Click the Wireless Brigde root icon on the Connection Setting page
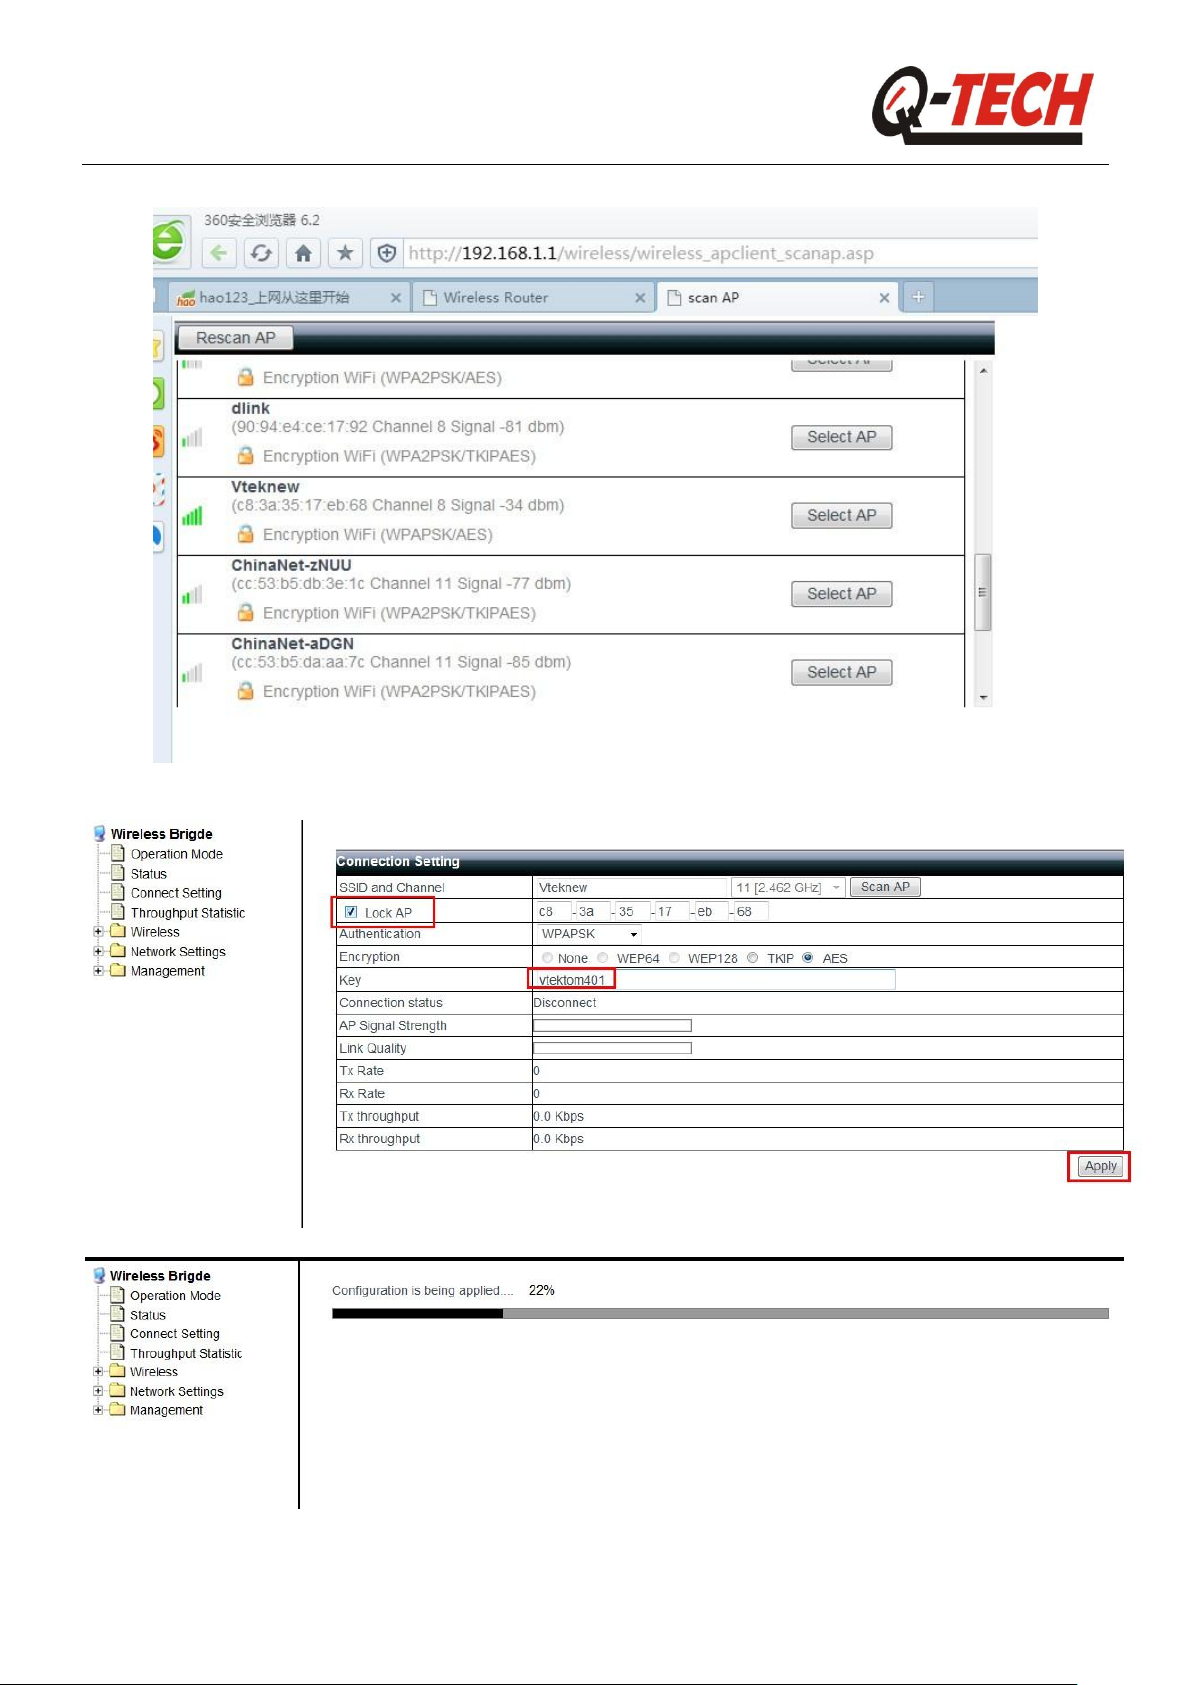Screen dimensions: 1192x1685 click(99, 833)
